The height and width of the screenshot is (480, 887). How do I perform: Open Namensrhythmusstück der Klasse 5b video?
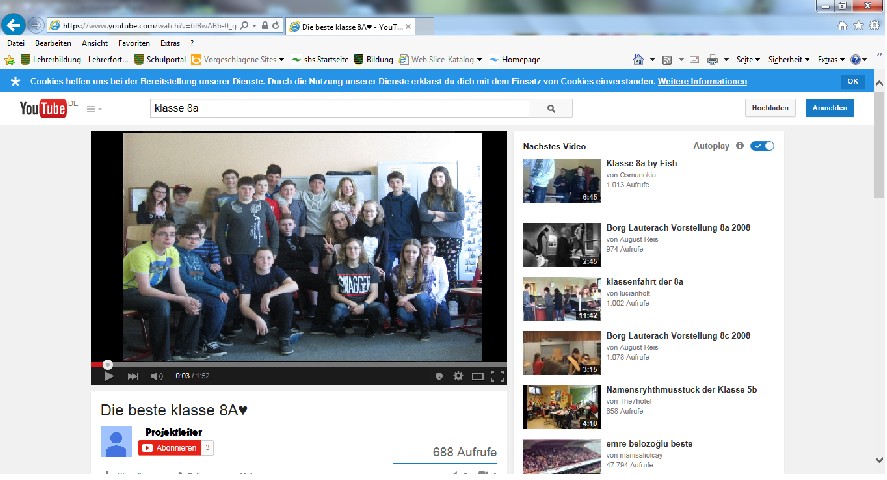pos(682,390)
